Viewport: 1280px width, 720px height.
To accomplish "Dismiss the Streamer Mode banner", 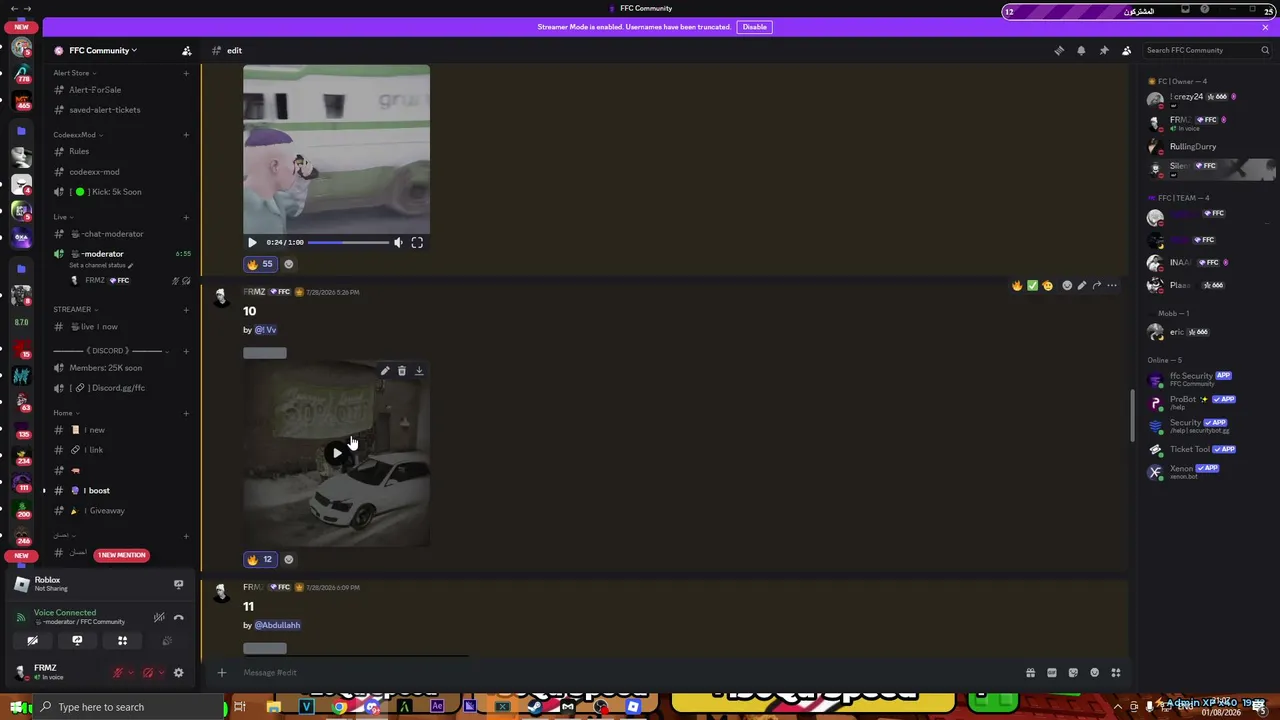I will click(1265, 27).
